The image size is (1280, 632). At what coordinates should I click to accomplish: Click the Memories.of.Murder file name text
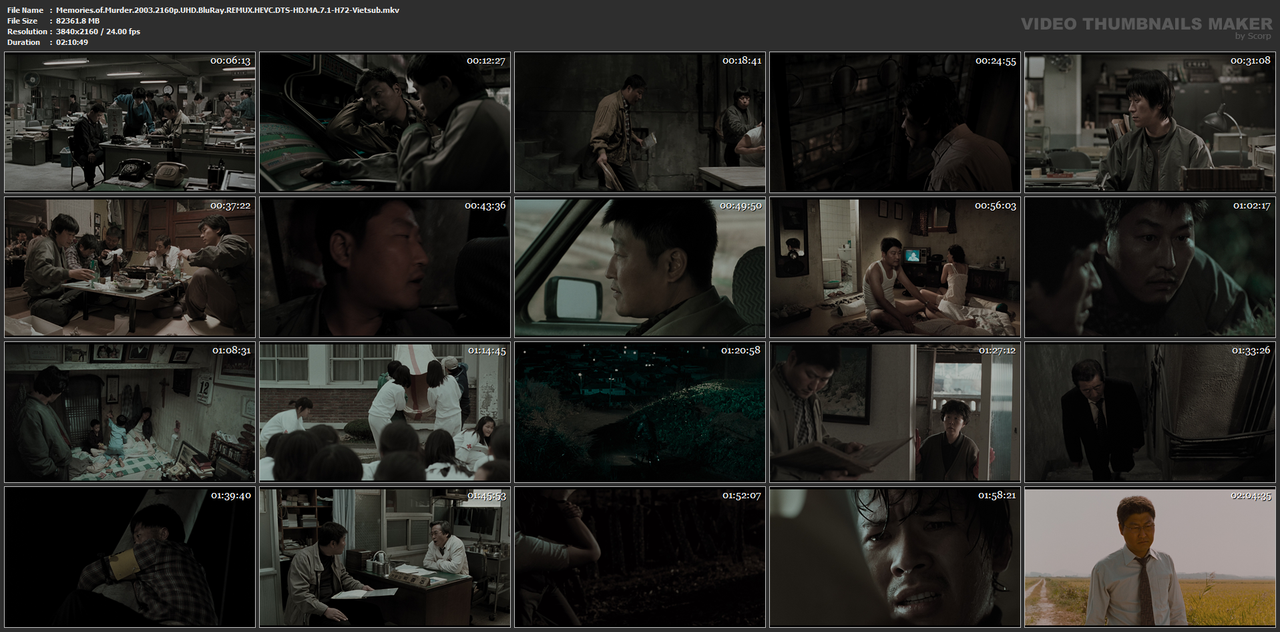tap(227, 10)
